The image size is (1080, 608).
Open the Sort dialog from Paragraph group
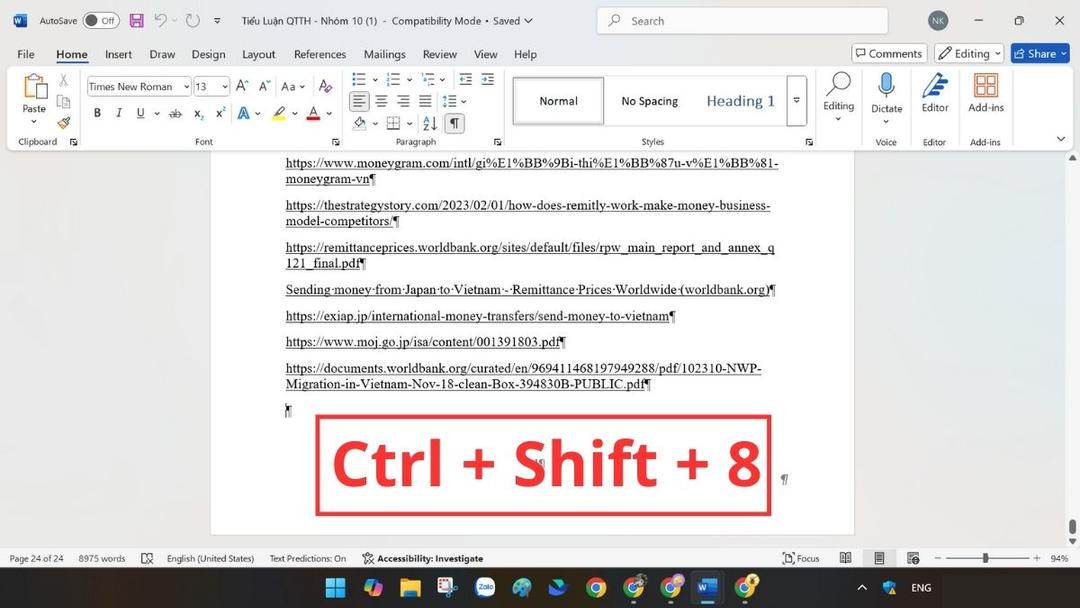point(428,123)
